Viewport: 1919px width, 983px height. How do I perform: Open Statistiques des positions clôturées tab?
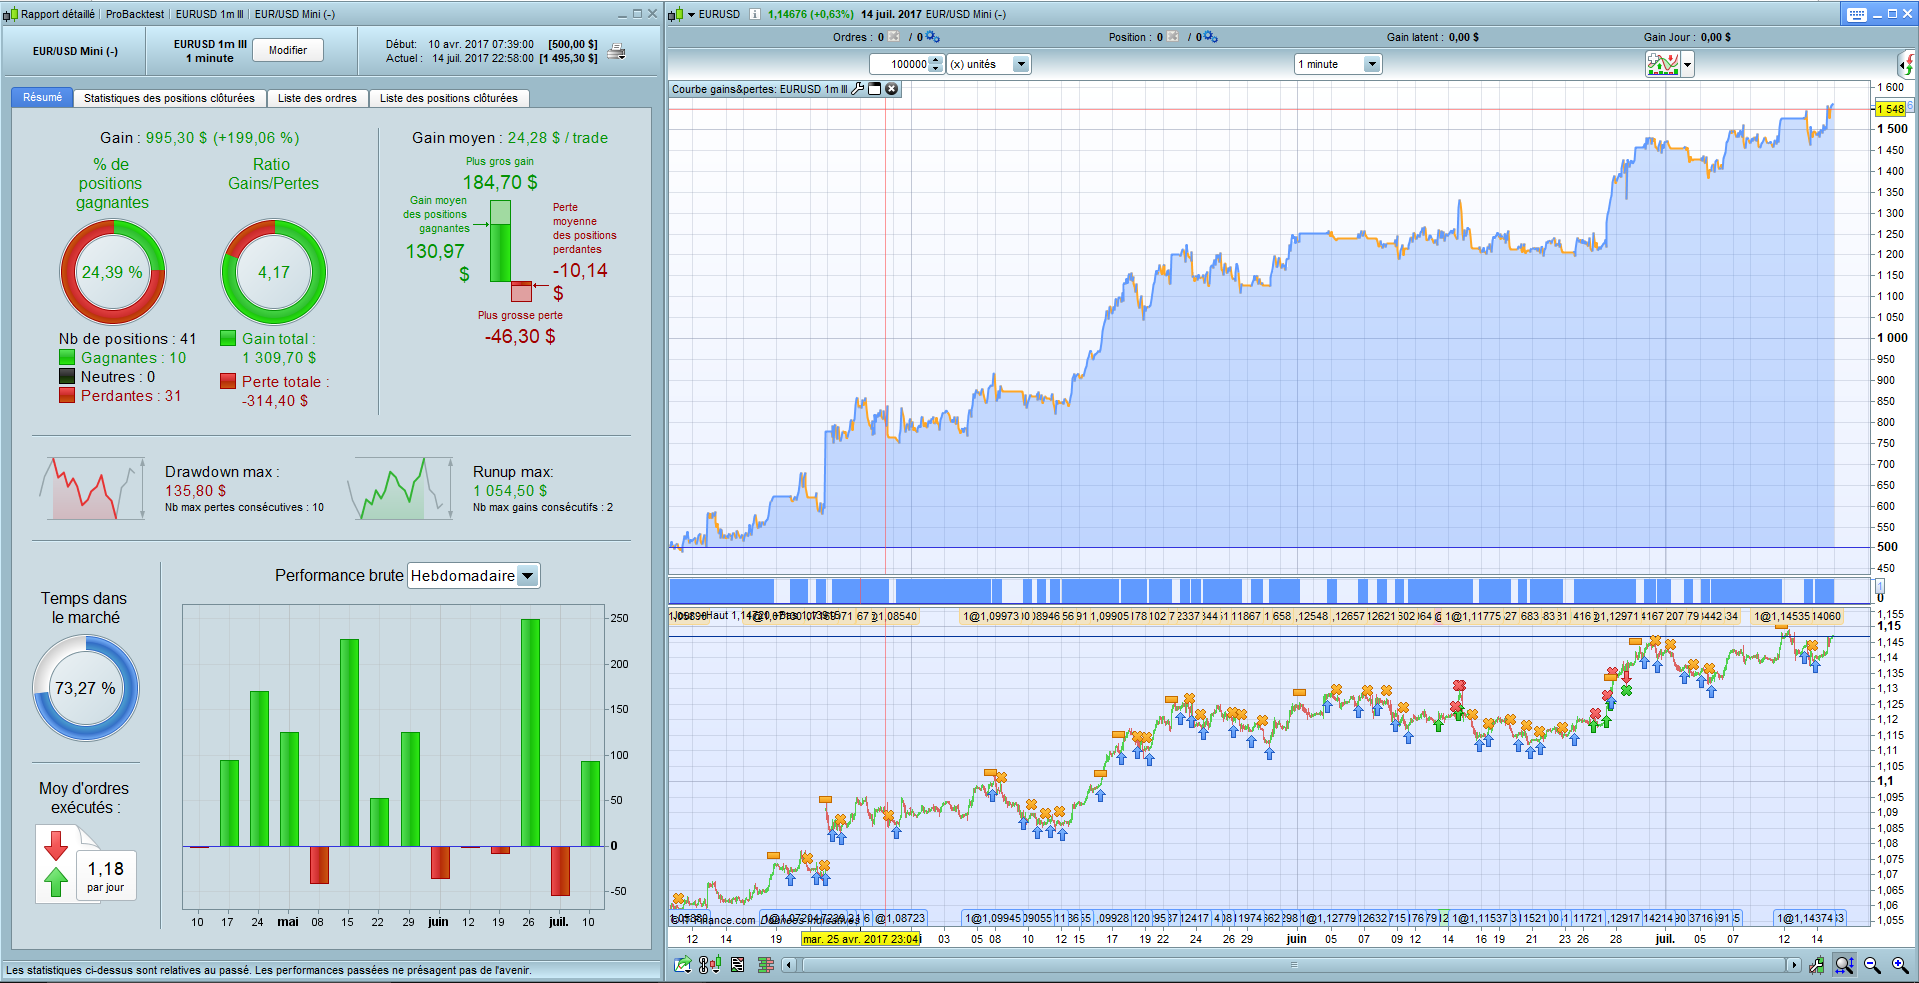169,98
